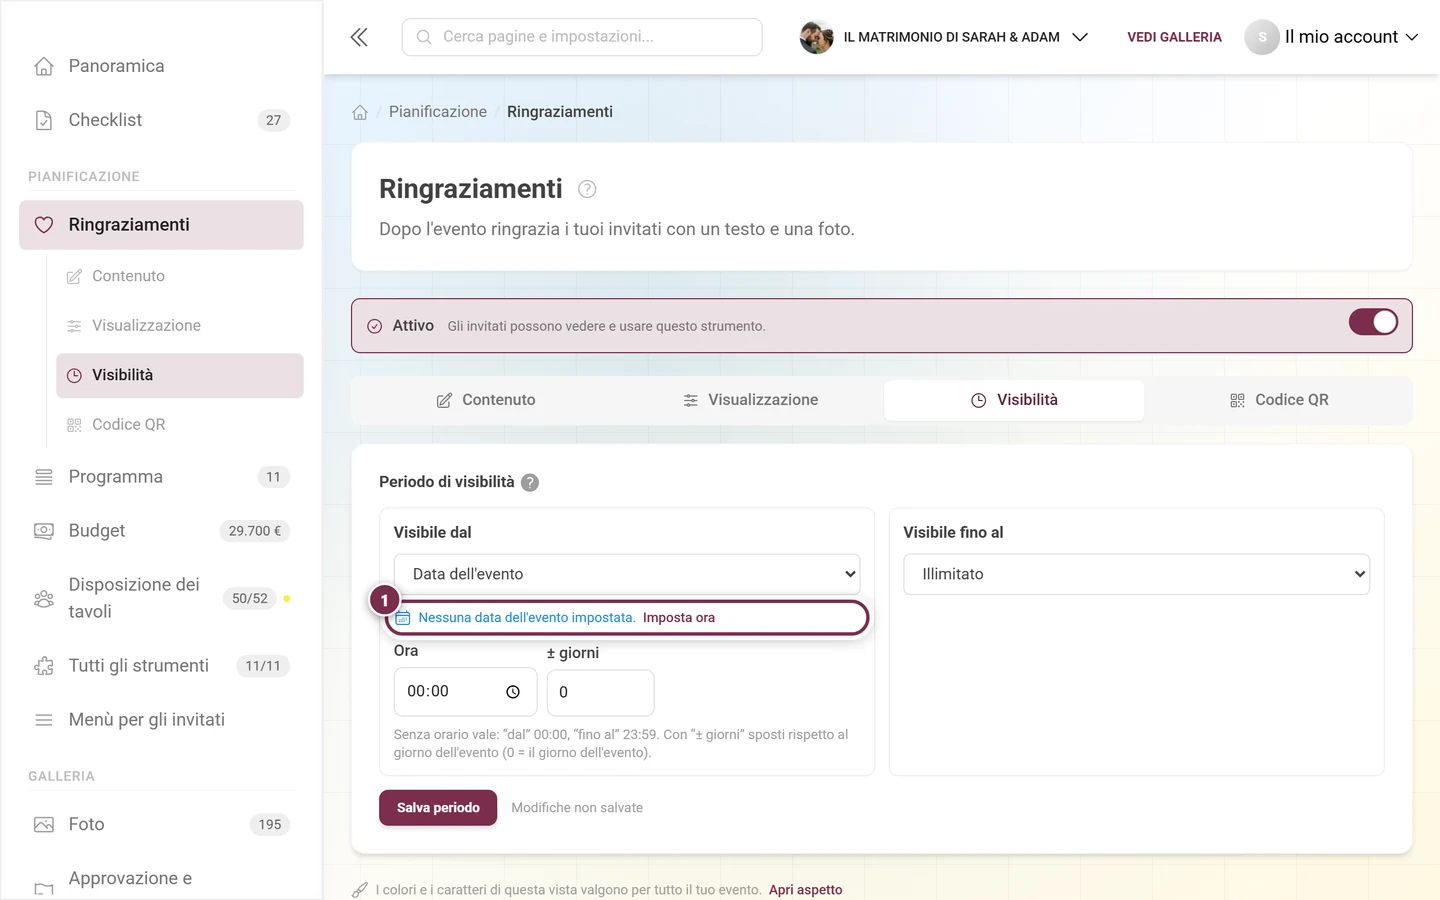Image resolution: width=1440 pixels, height=900 pixels.
Task: Open Panoramica from the sidebar
Action: pos(161,66)
